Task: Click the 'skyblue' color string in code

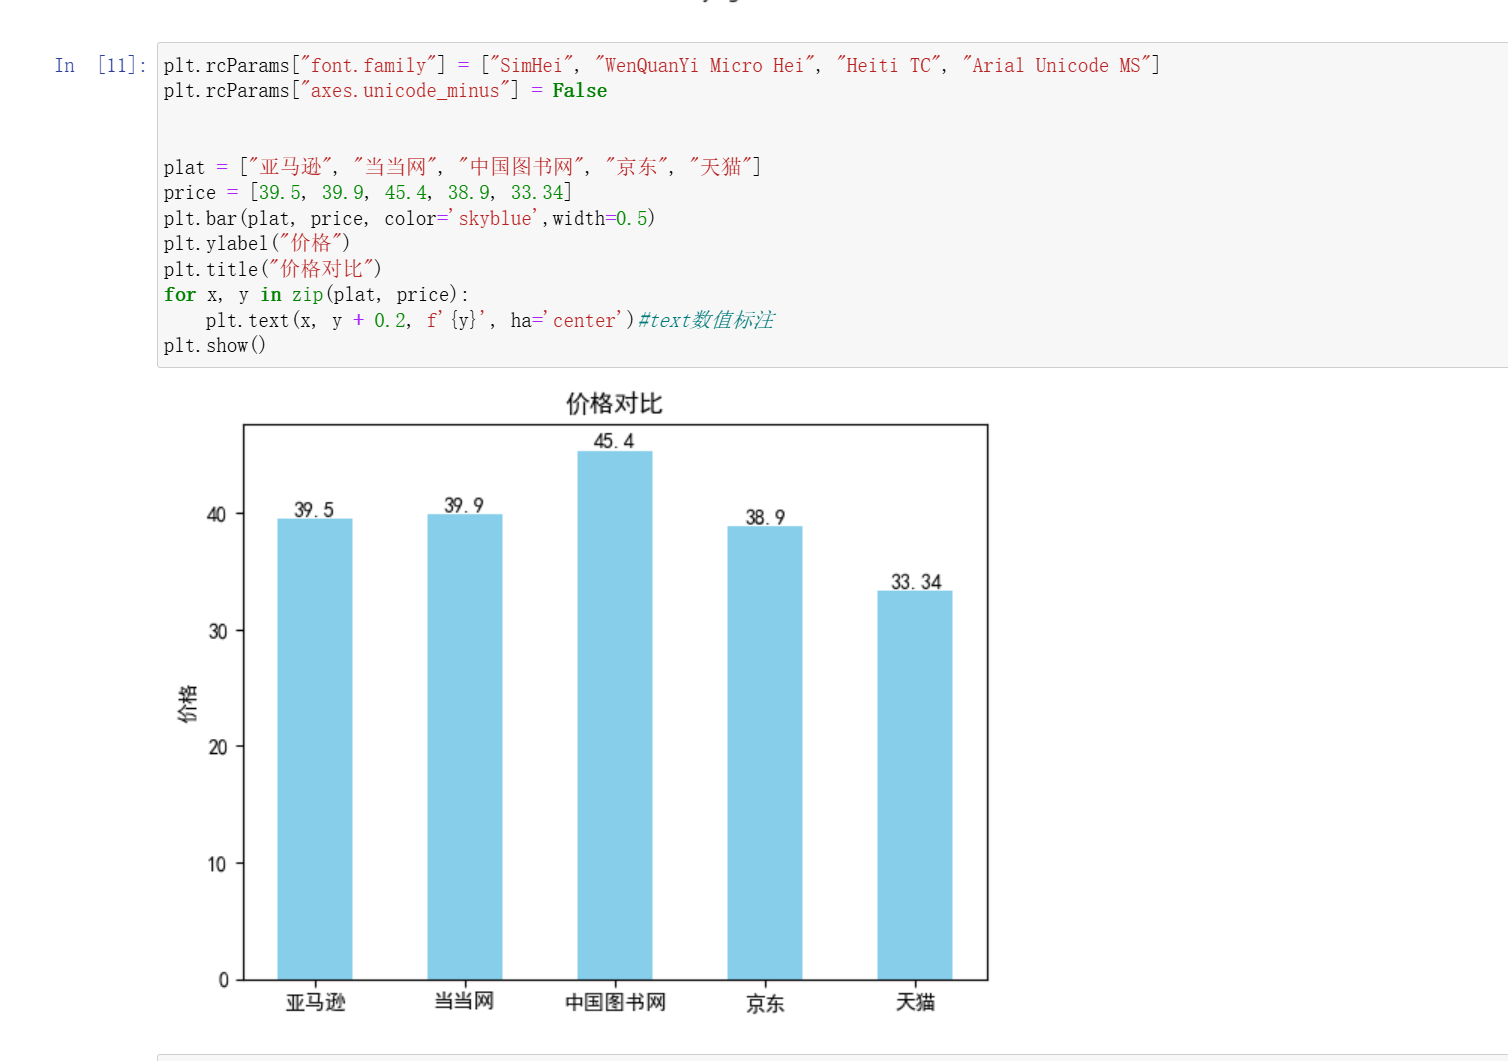Action: point(494,218)
